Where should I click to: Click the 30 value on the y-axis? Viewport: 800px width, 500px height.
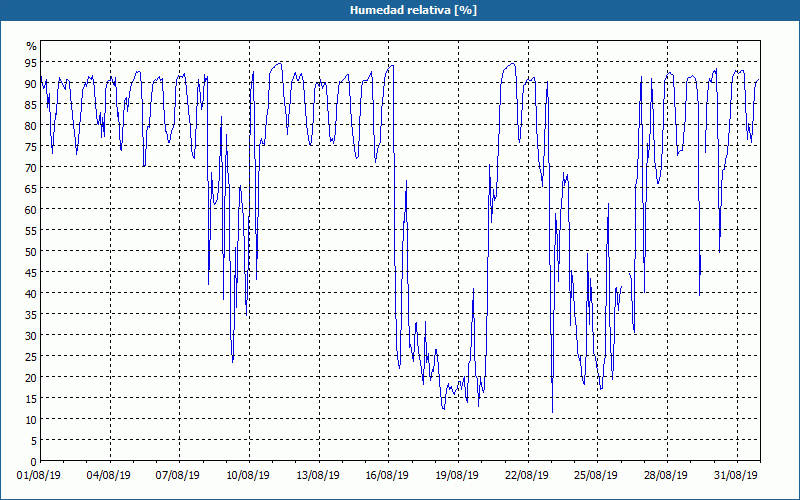pos(31,336)
